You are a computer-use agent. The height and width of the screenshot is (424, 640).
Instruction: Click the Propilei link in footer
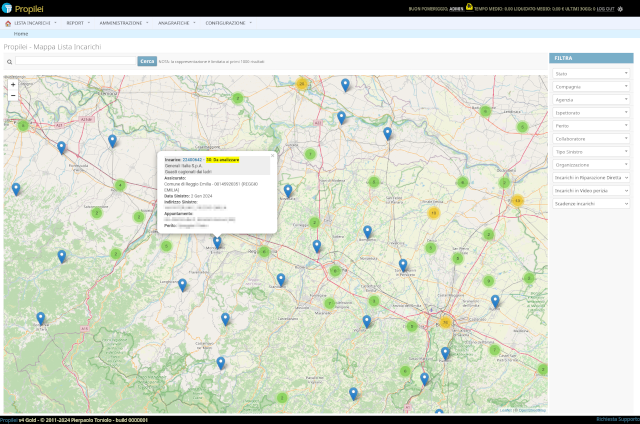(x=9, y=420)
